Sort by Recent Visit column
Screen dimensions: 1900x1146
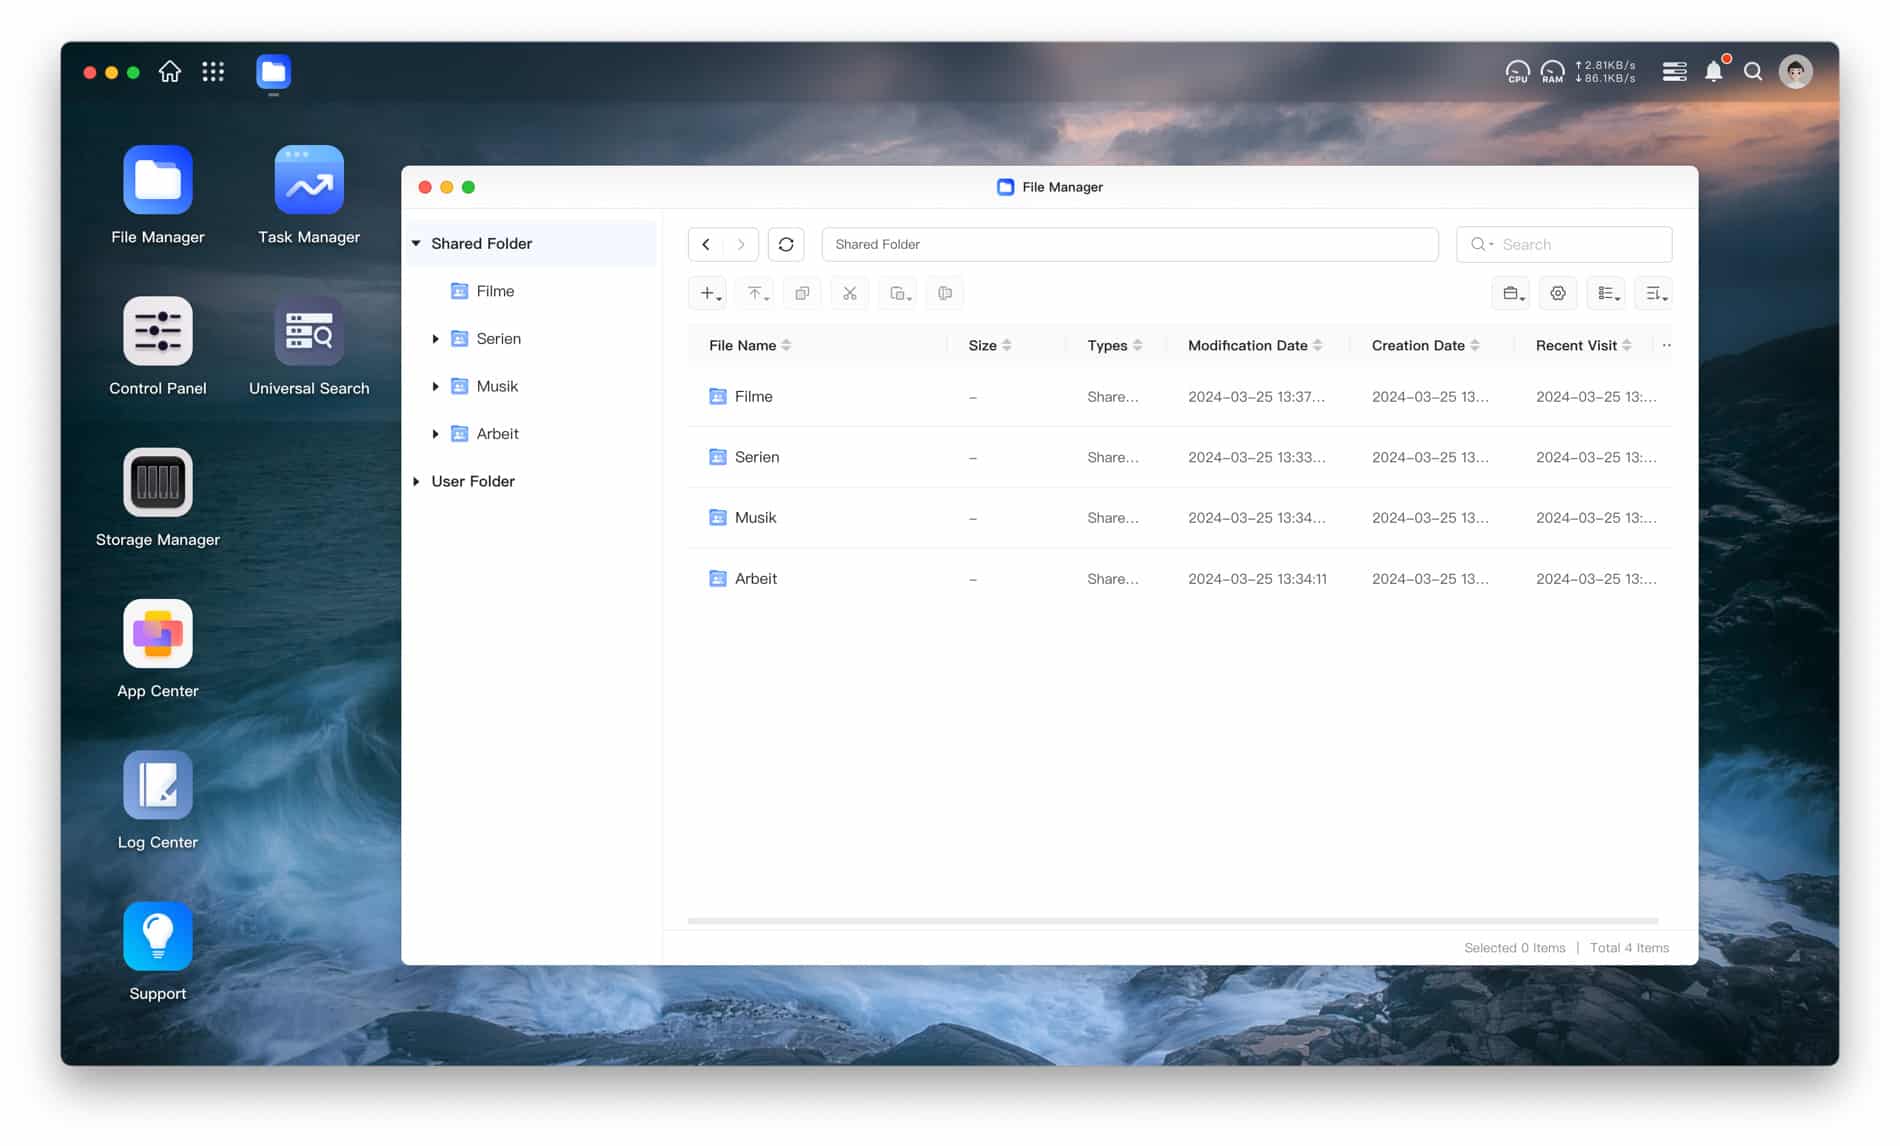(x=1583, y=345)
